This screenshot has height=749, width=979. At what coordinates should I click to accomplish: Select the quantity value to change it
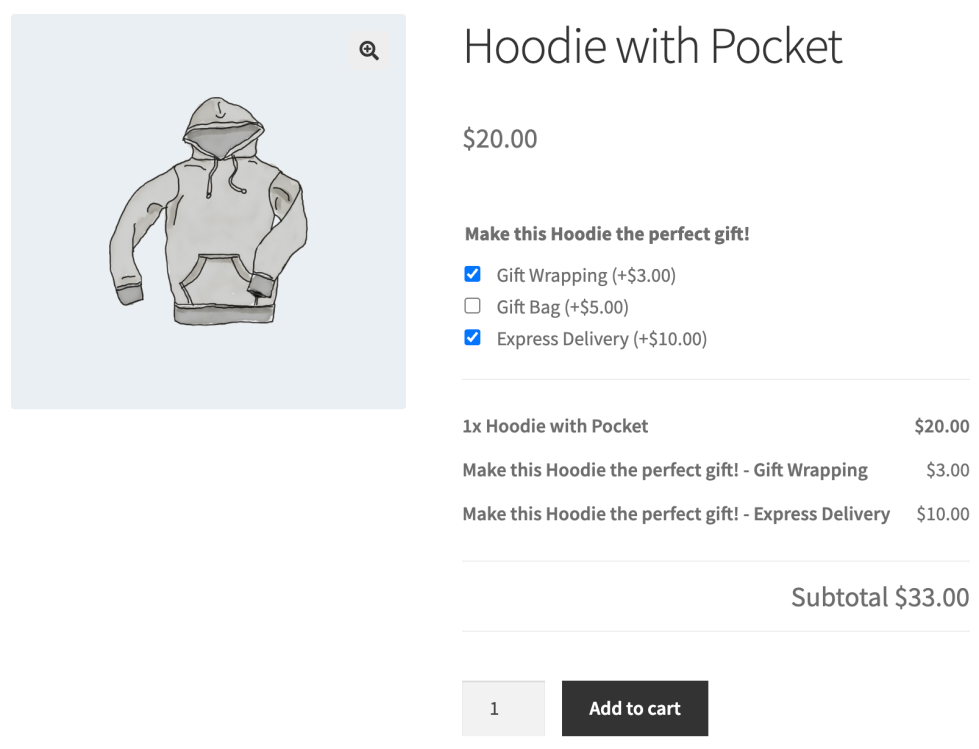503,708
